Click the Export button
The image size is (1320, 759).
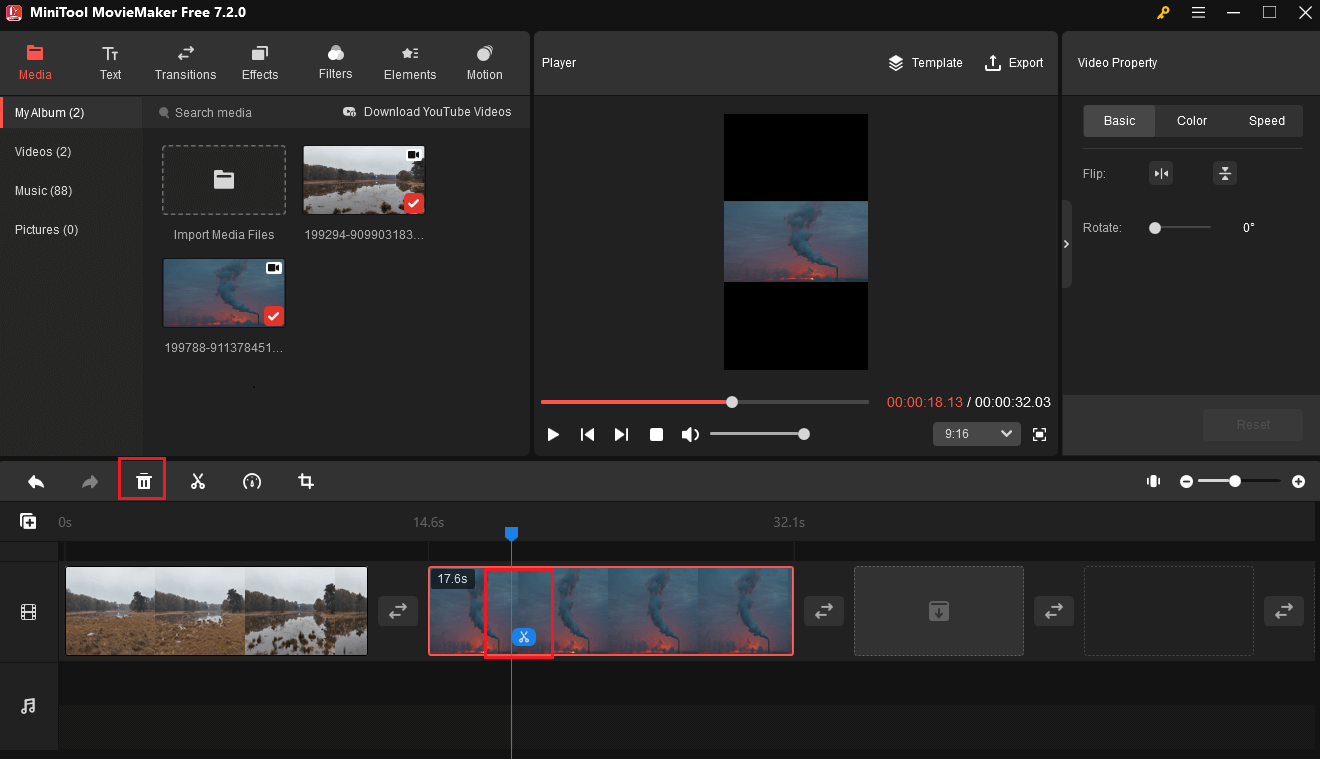click(1014, 63)
